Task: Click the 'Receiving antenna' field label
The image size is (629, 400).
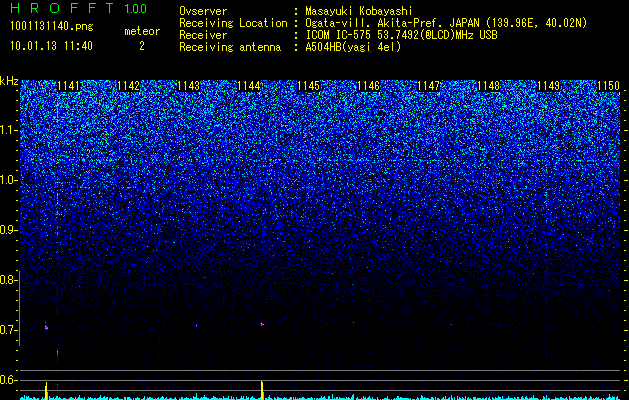Action: pos(230,47)
